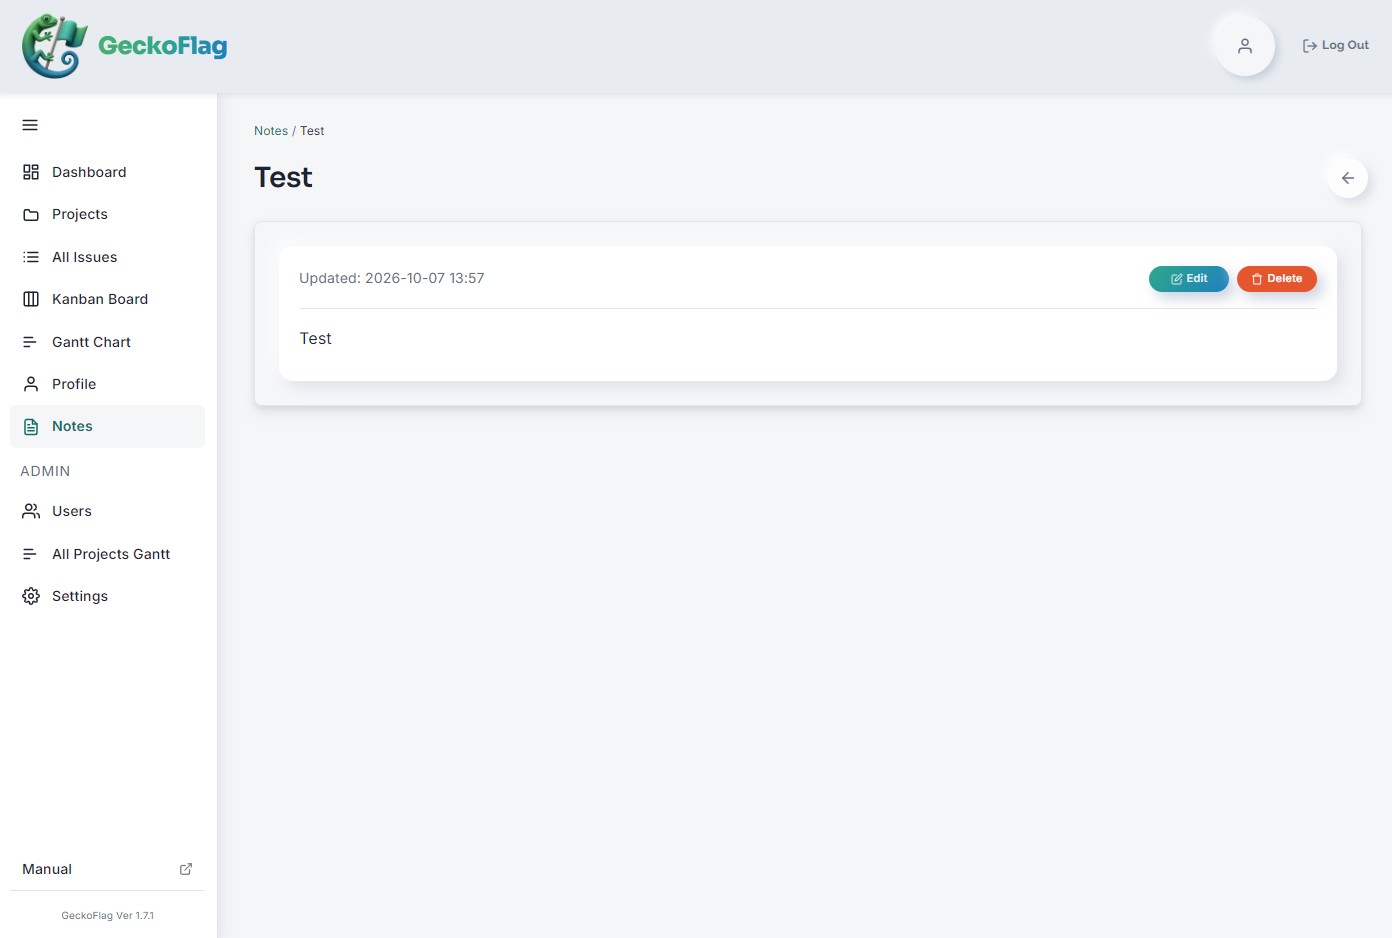Open the Users people icon
This screenshot has height=938, width=1392.
pos(31,511)
